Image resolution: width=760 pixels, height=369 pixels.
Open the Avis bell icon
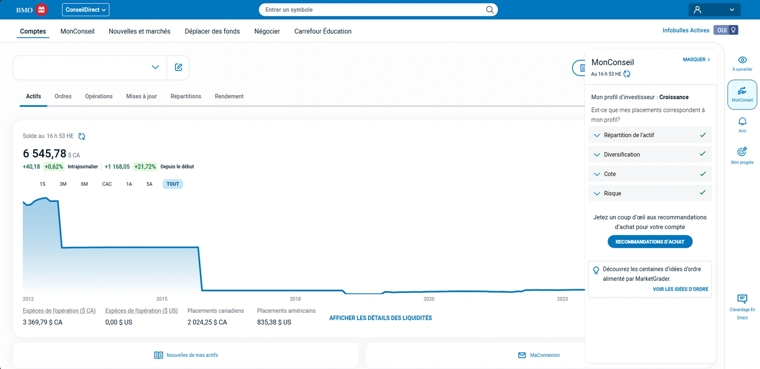tap(742, 121)
